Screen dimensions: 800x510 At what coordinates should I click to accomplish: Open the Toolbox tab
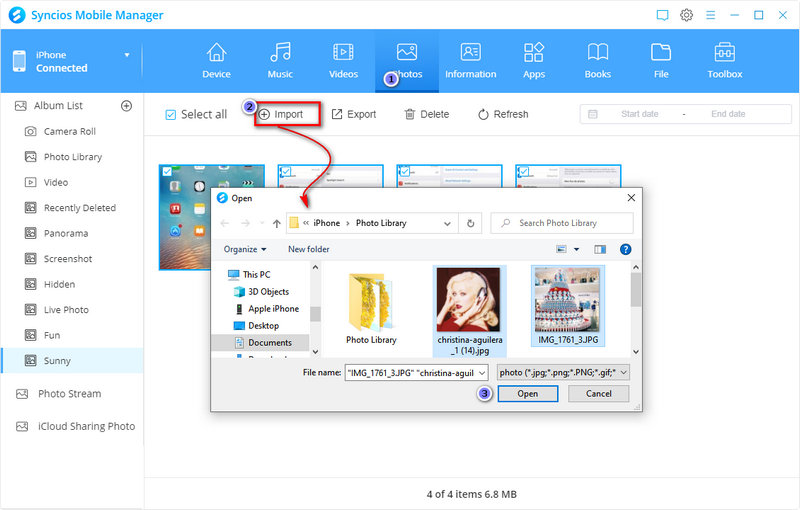coord(724,61)
